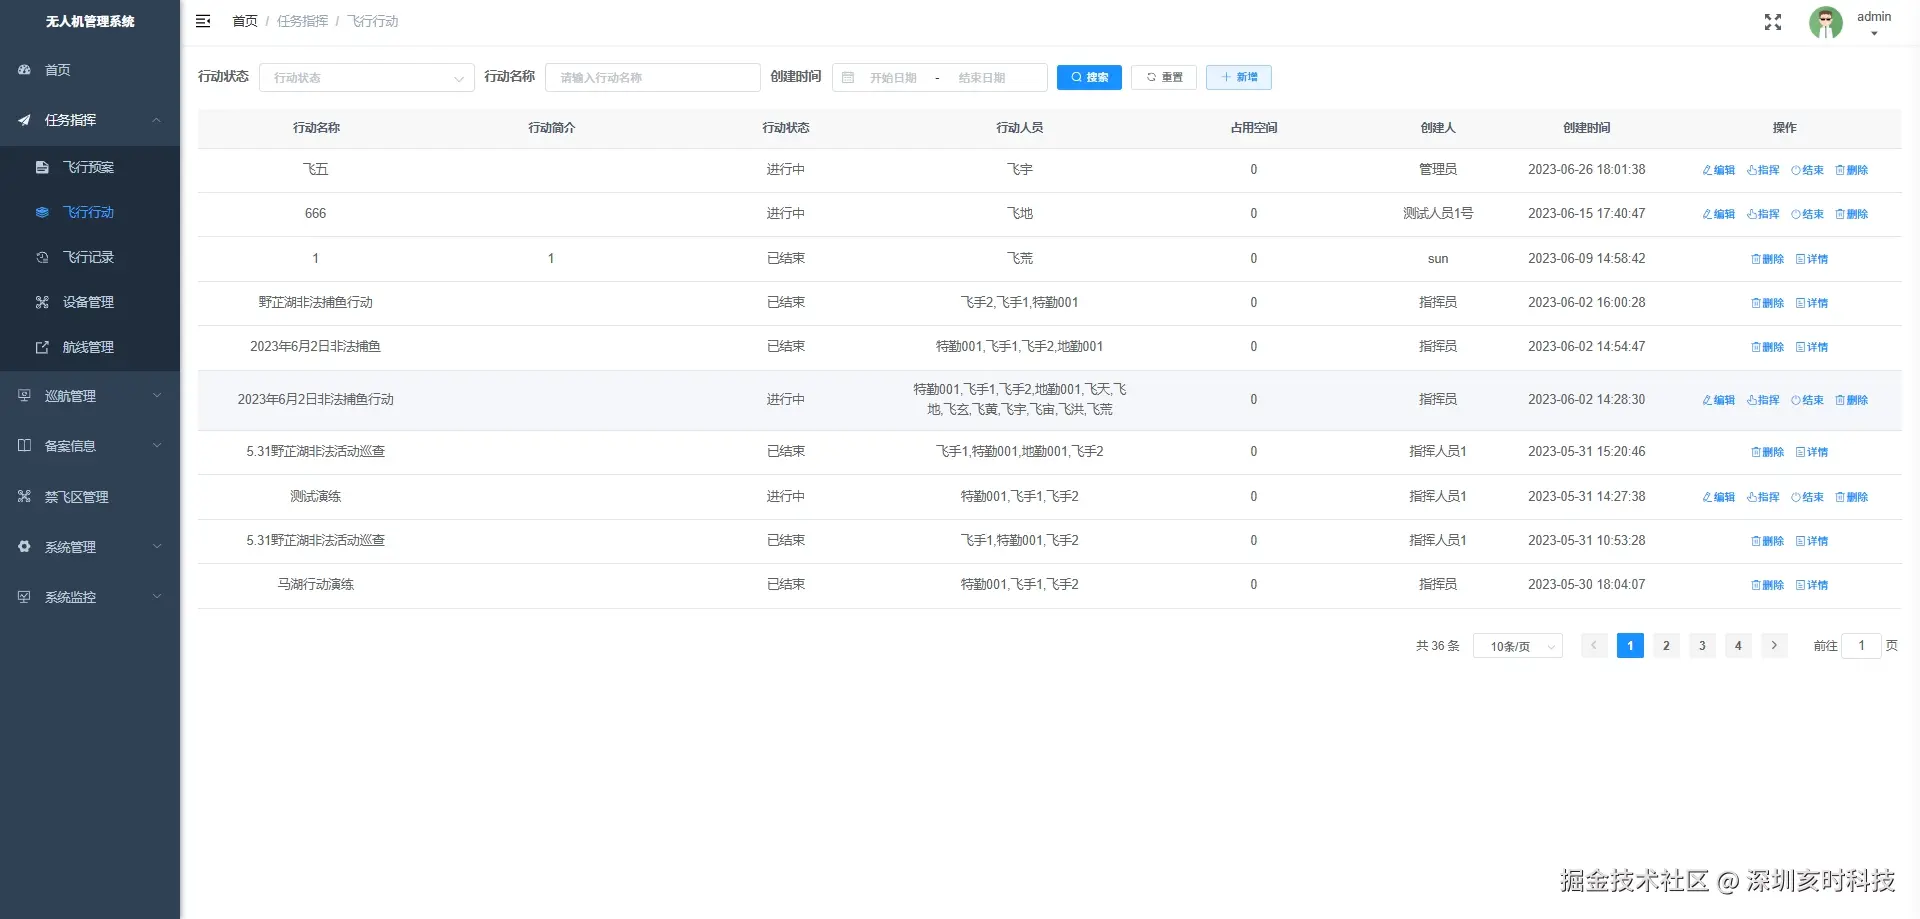
Task: Delete the 马湖行动演练 row
Action: coord(1767,585)
